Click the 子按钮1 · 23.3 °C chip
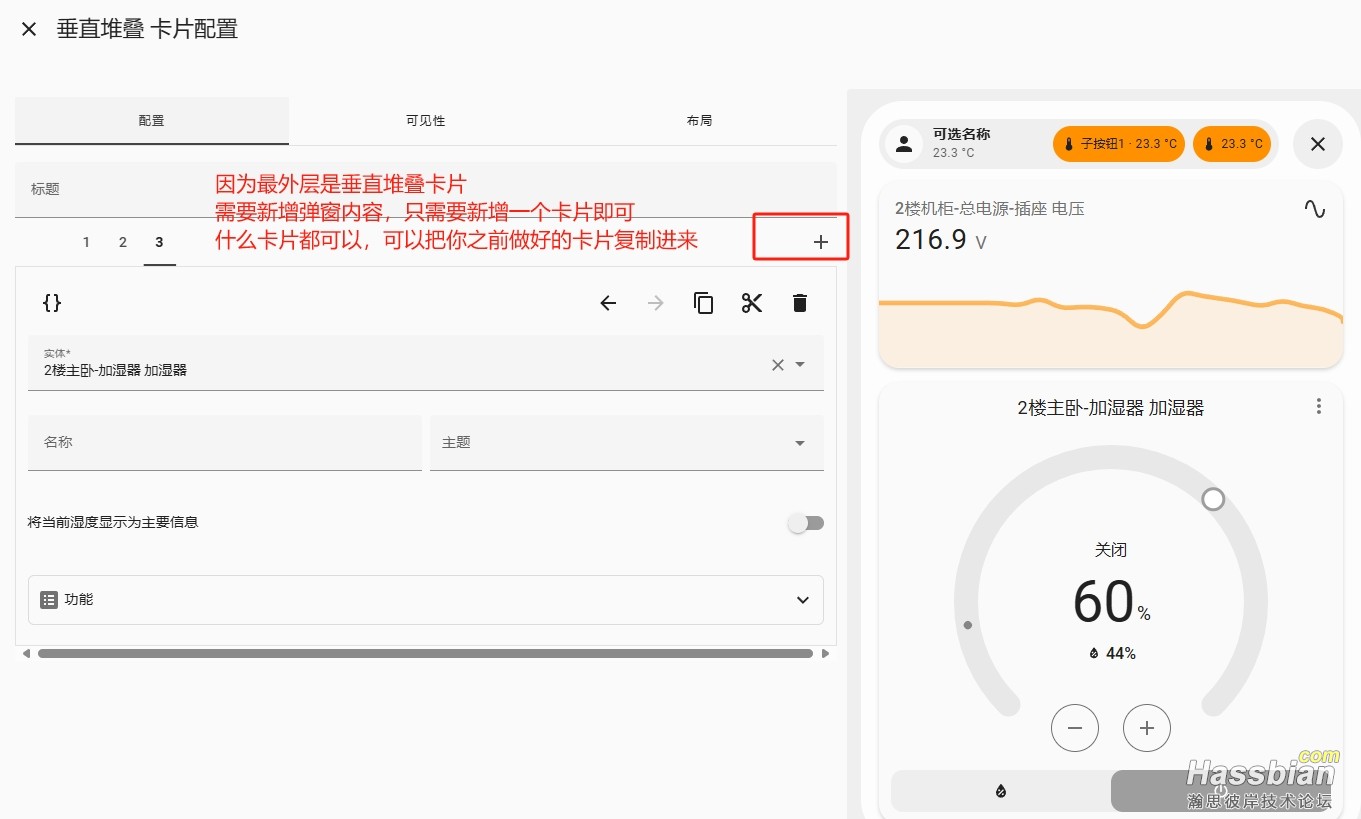This screenshot has height=819, width=1361. 1119,144
